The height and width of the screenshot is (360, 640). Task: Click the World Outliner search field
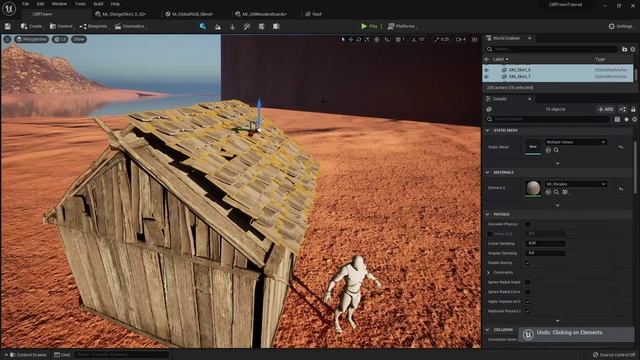coord(552,49)
